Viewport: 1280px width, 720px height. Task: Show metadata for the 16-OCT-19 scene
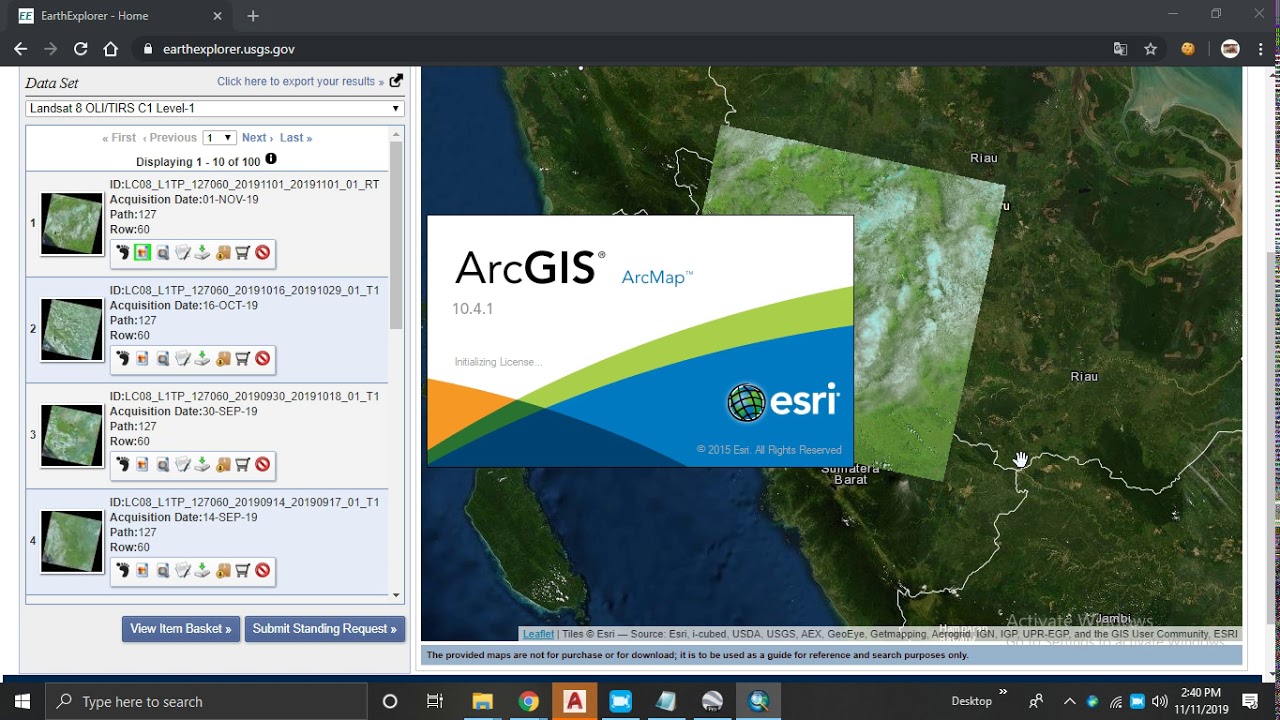pyautogui.click(x=182, y=359)
